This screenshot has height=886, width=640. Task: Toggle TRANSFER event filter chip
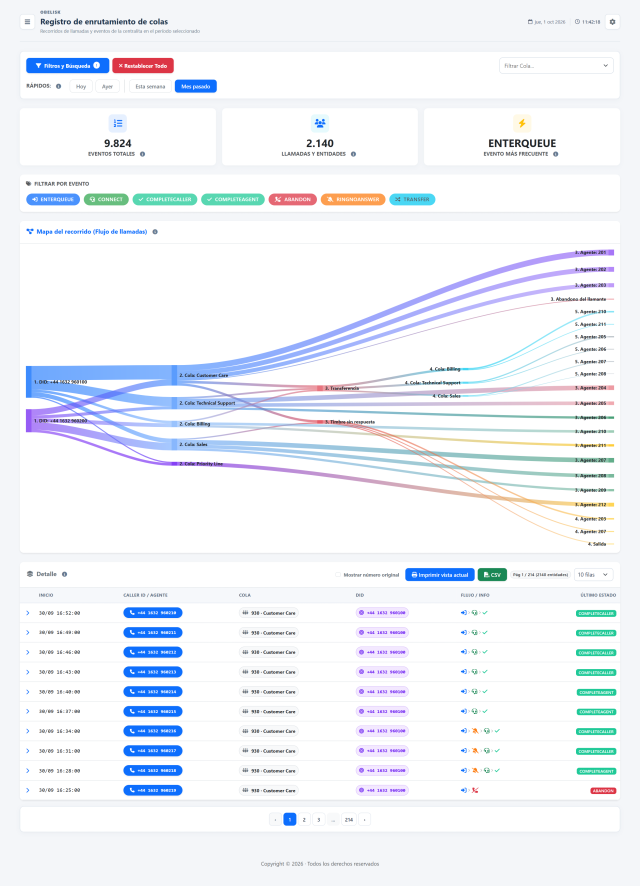412,199
